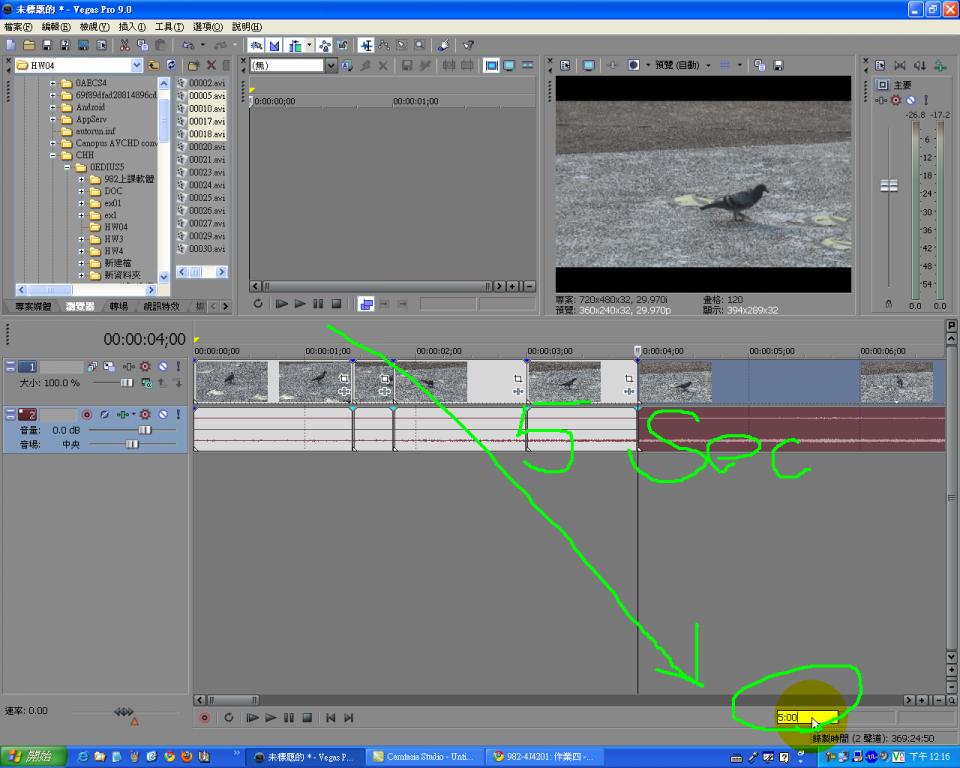Expand the DOC folder in tree
The image size is (960, 768).
point(82,191)
